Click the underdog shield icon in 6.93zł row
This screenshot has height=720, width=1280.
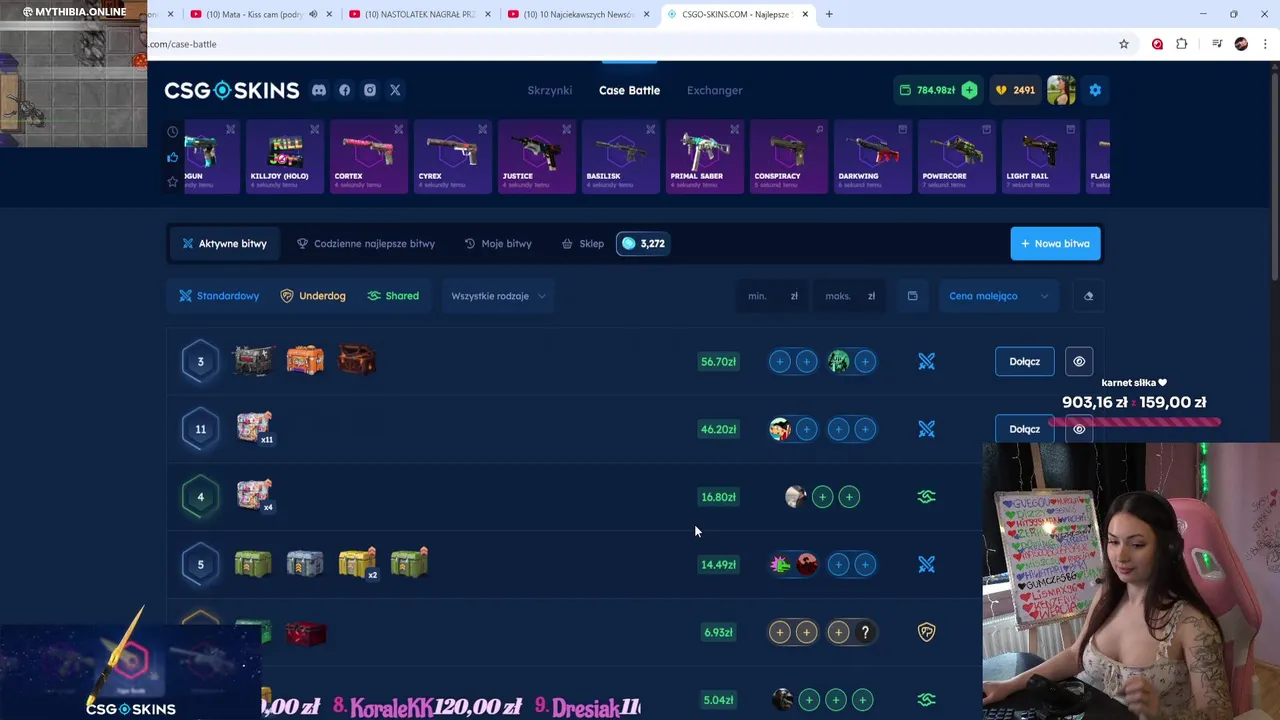pos(927,632)
